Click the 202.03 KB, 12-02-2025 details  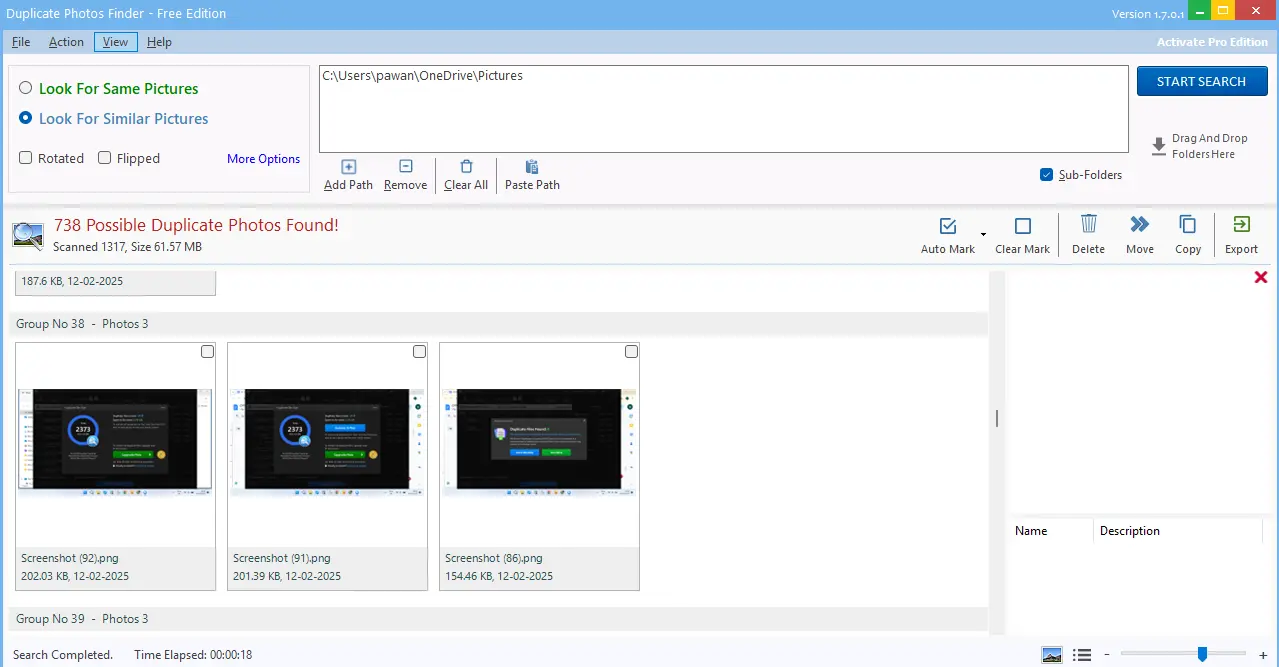coord(75,576)
